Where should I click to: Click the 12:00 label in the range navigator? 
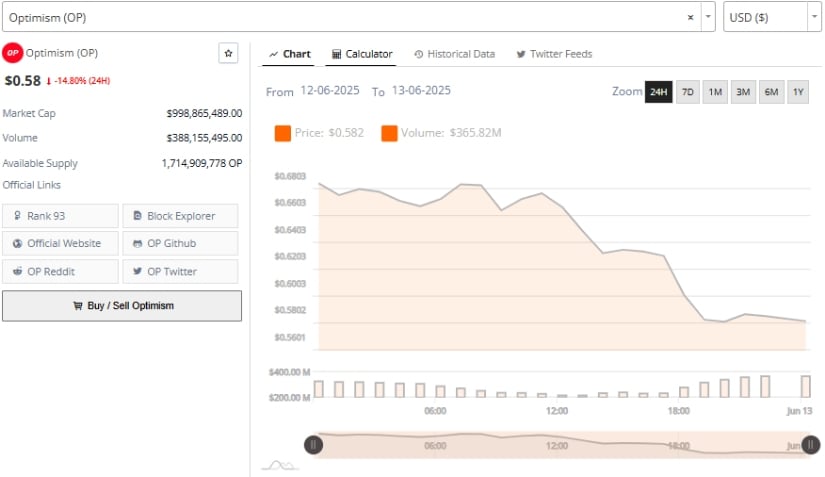point(557,446)
